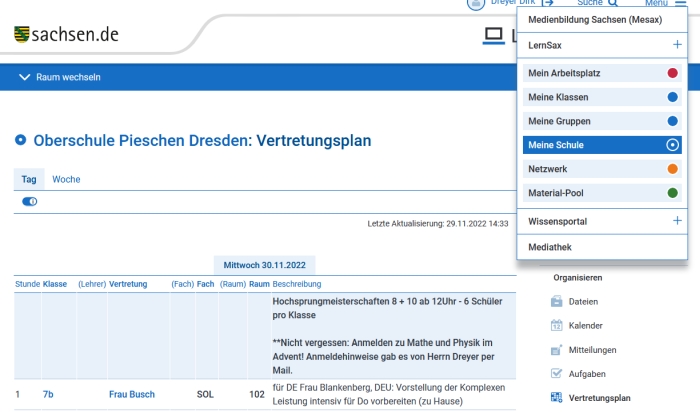This screenshot has width=700, height=413.
Task: Click the search magnifier icon
Action: click(x=613, y=4)
